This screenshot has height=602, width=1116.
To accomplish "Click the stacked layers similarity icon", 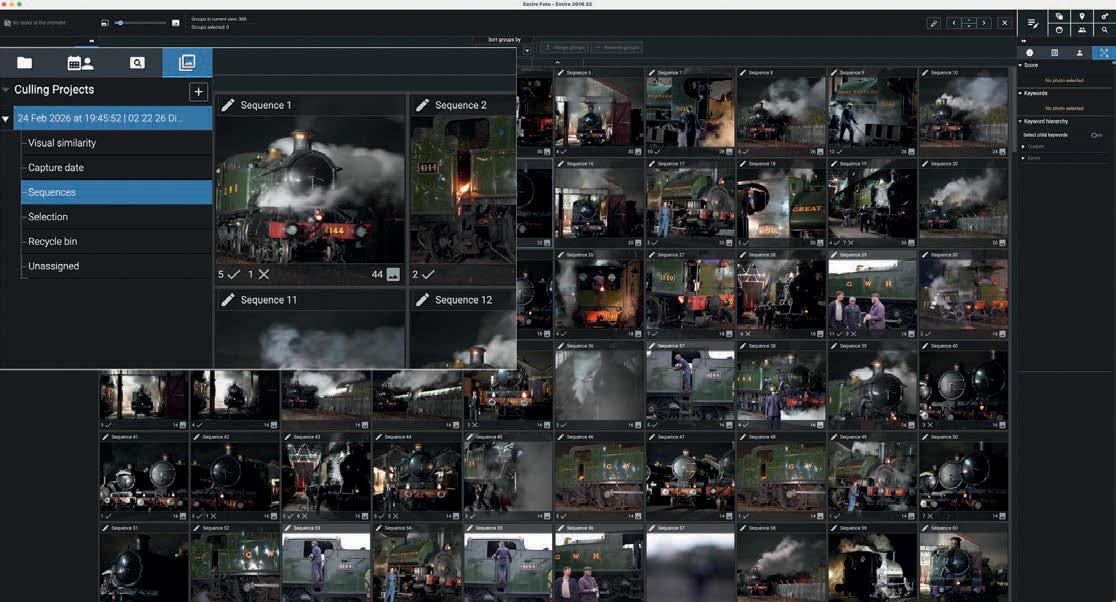I will click(x=1059, y=16).
